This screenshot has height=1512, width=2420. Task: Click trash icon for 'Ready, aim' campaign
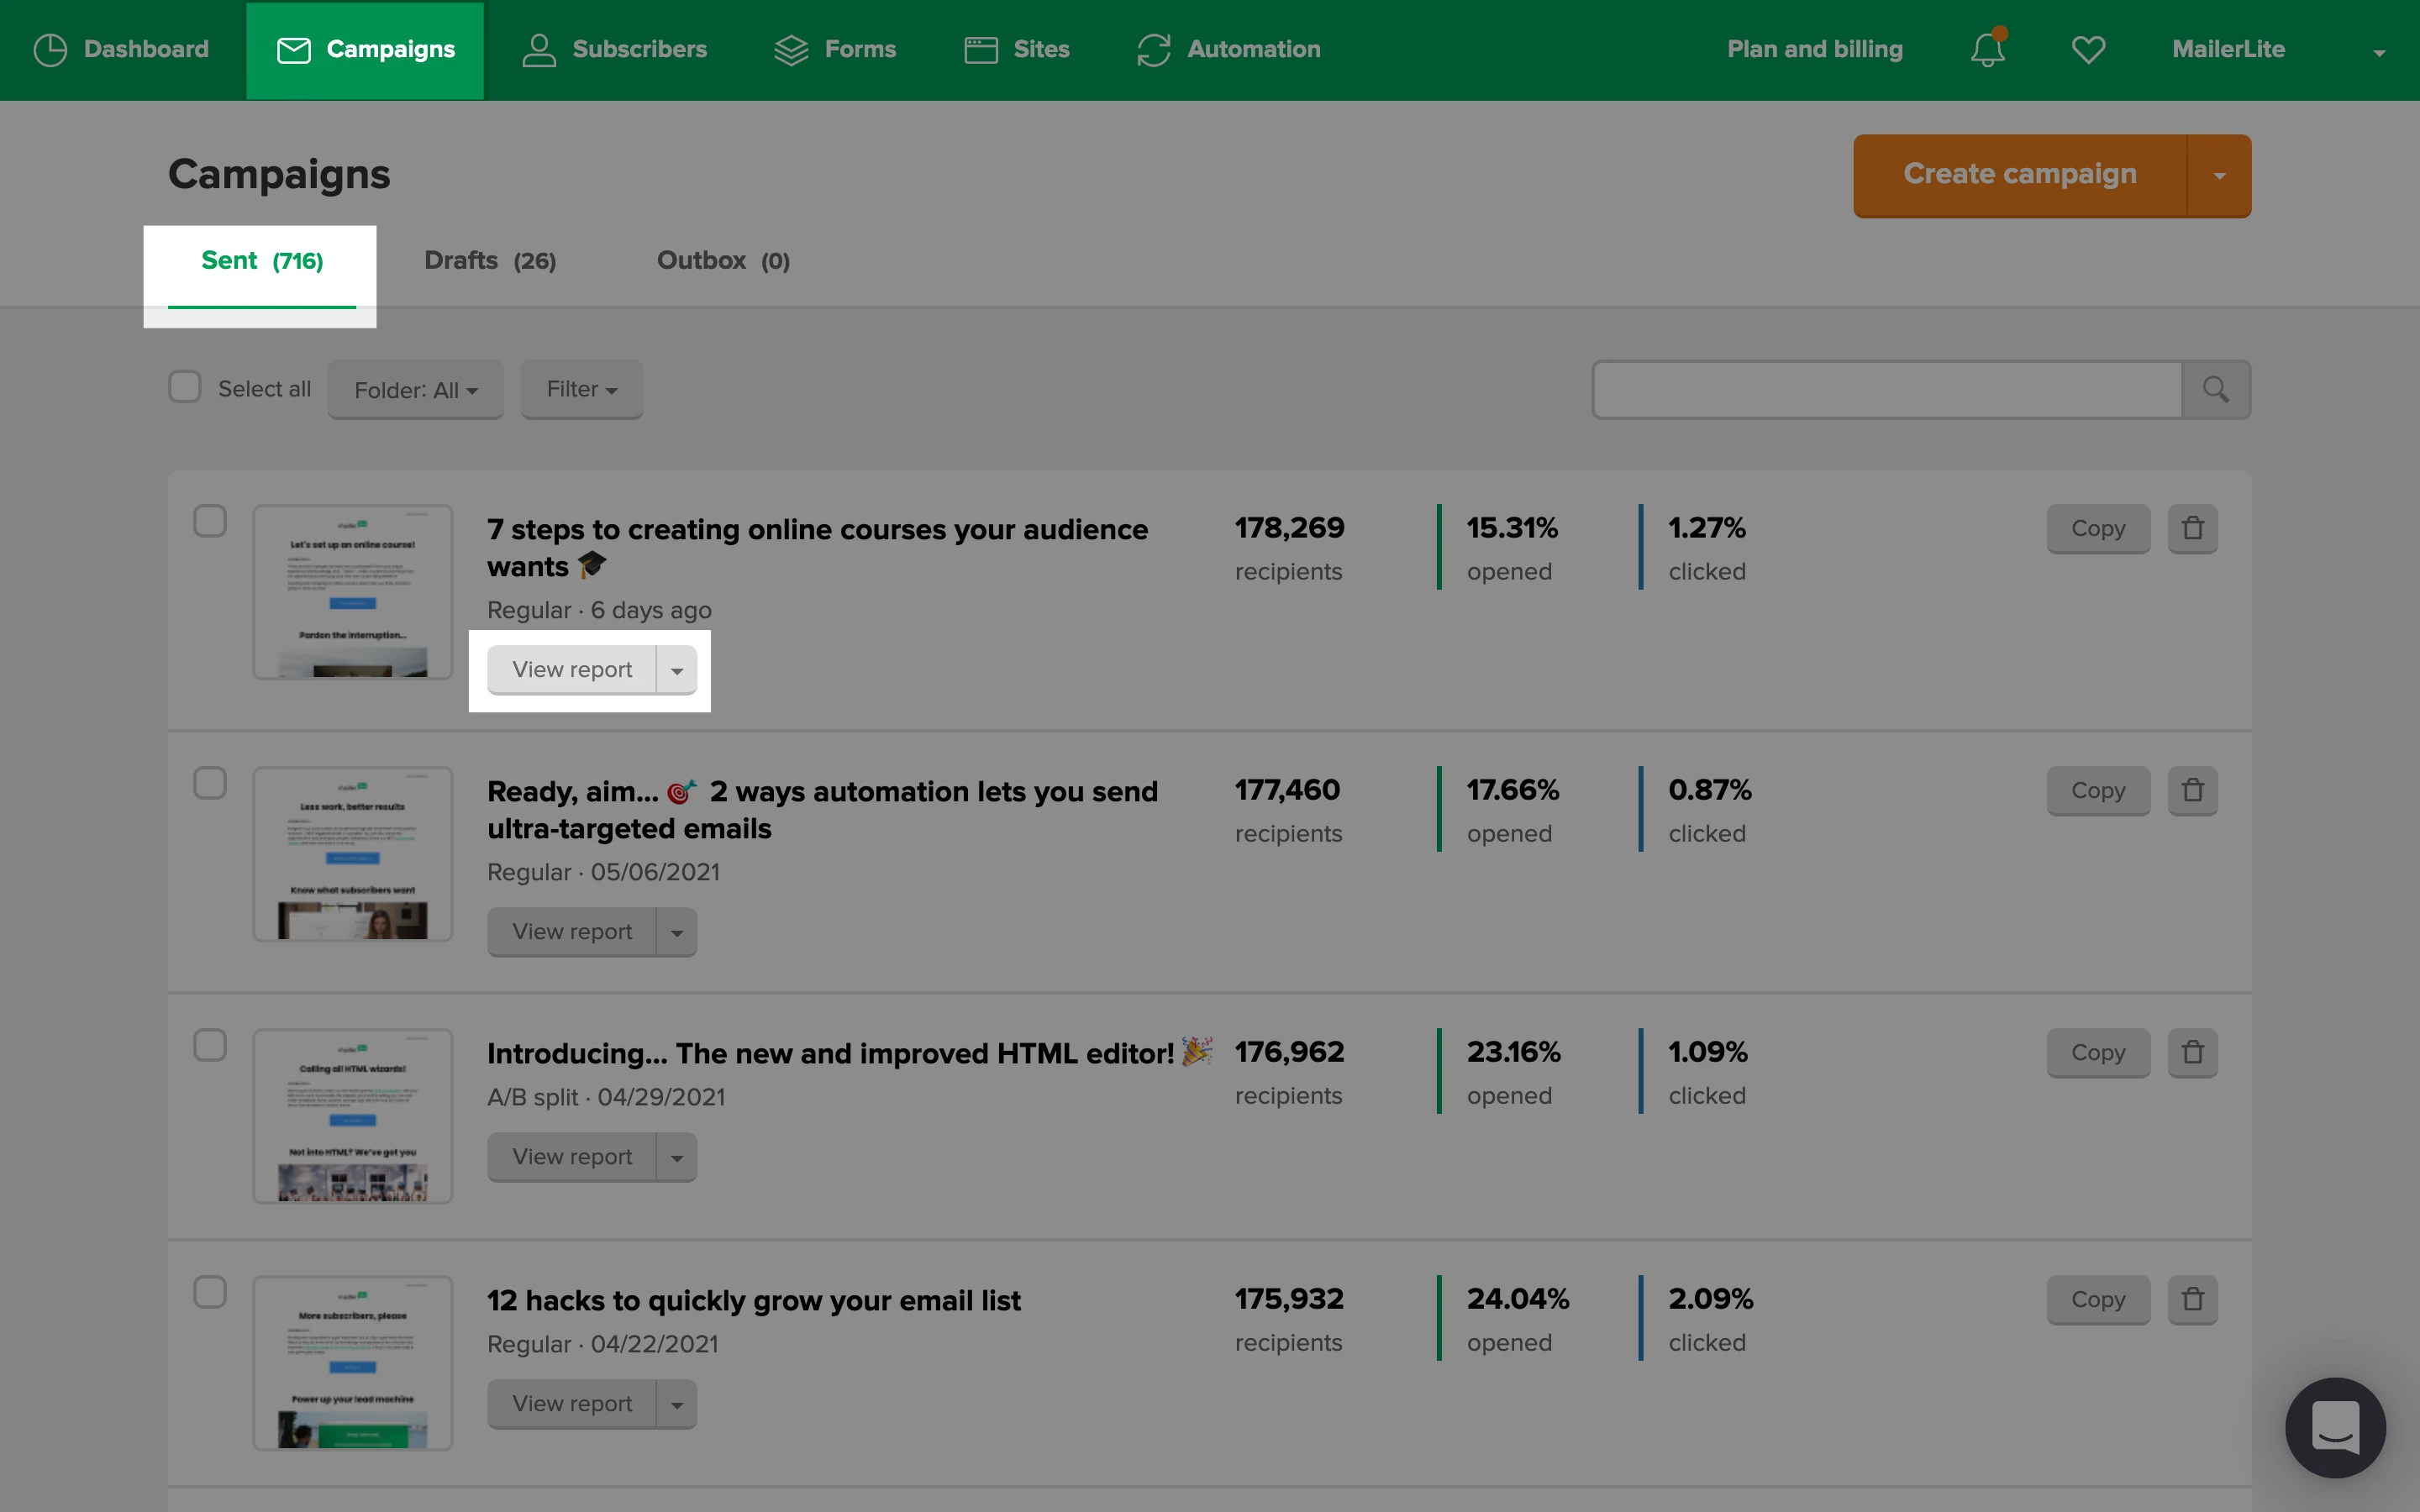(2192, 790)
